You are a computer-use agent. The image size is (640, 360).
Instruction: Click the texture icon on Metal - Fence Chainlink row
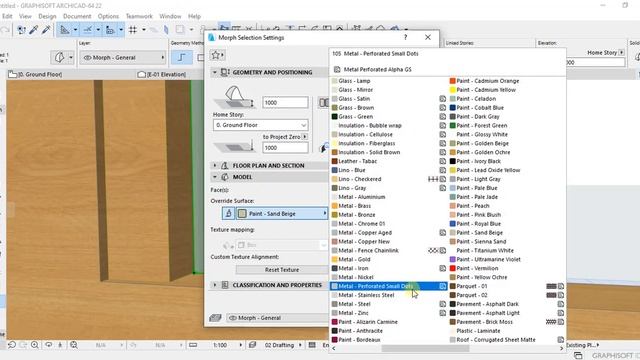pyautogui.click(x=442, y=251)
